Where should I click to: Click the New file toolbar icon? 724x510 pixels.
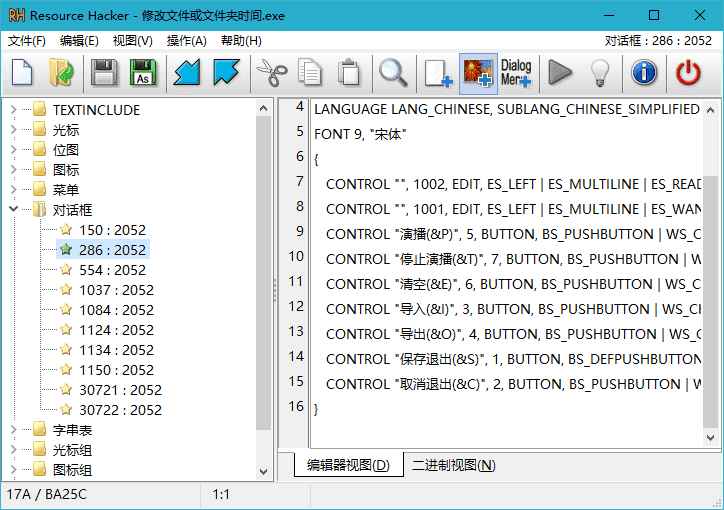click(x=22, y=72)
